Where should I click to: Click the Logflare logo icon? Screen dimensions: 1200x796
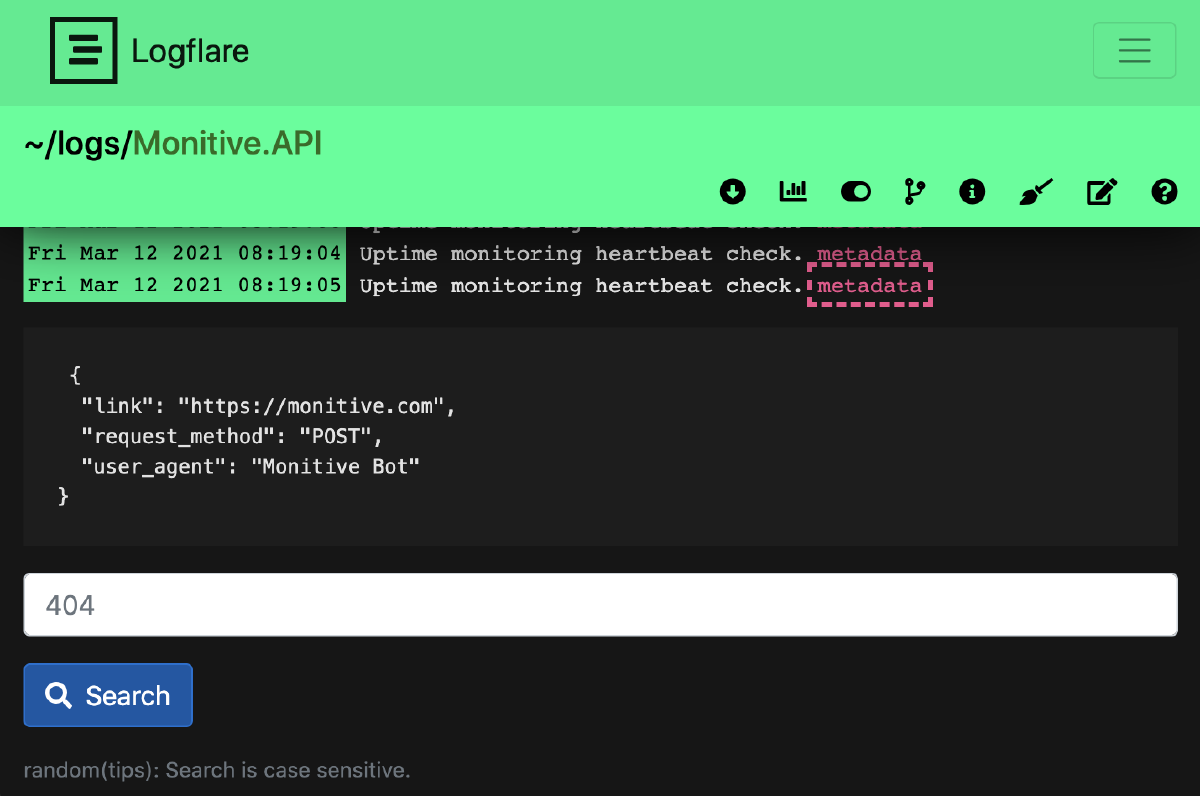coord(84,50)
